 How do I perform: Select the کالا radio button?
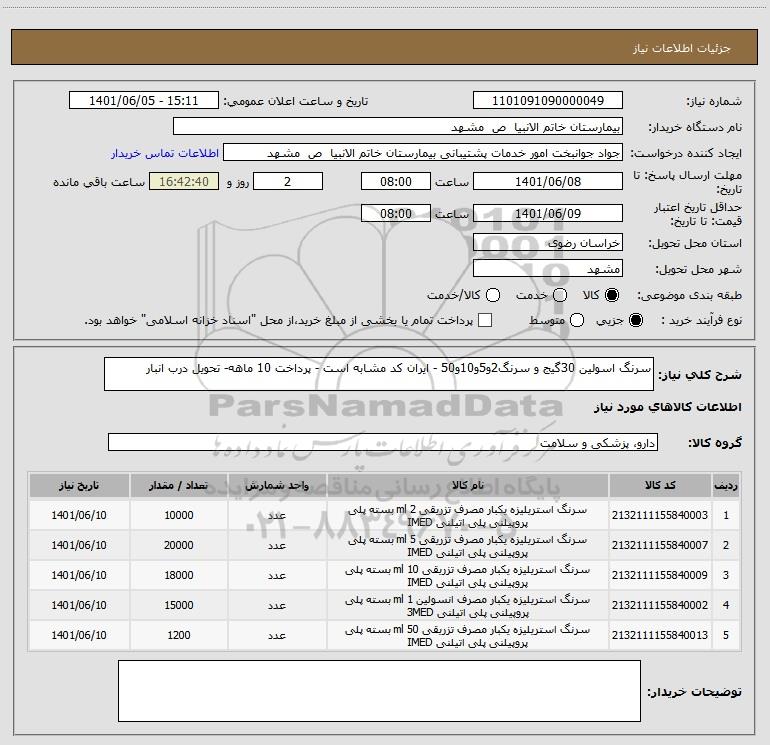pyautogui.click(x=612, y=295)
